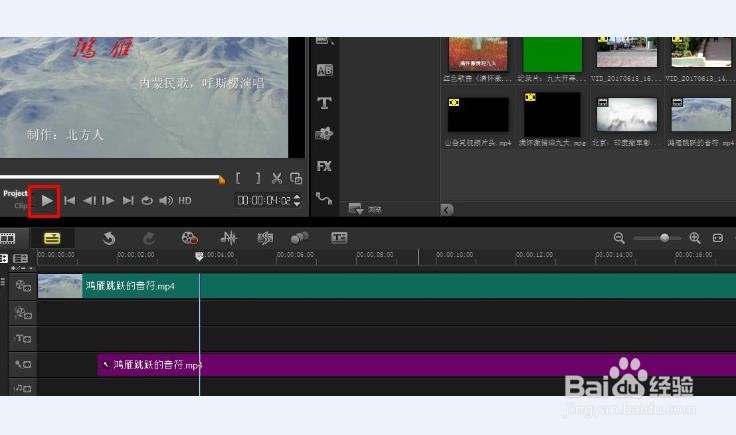The height and width of the screenshot is (435, 736).
Task: Open the Track Motion tool
Action: (x=299, y=238)
